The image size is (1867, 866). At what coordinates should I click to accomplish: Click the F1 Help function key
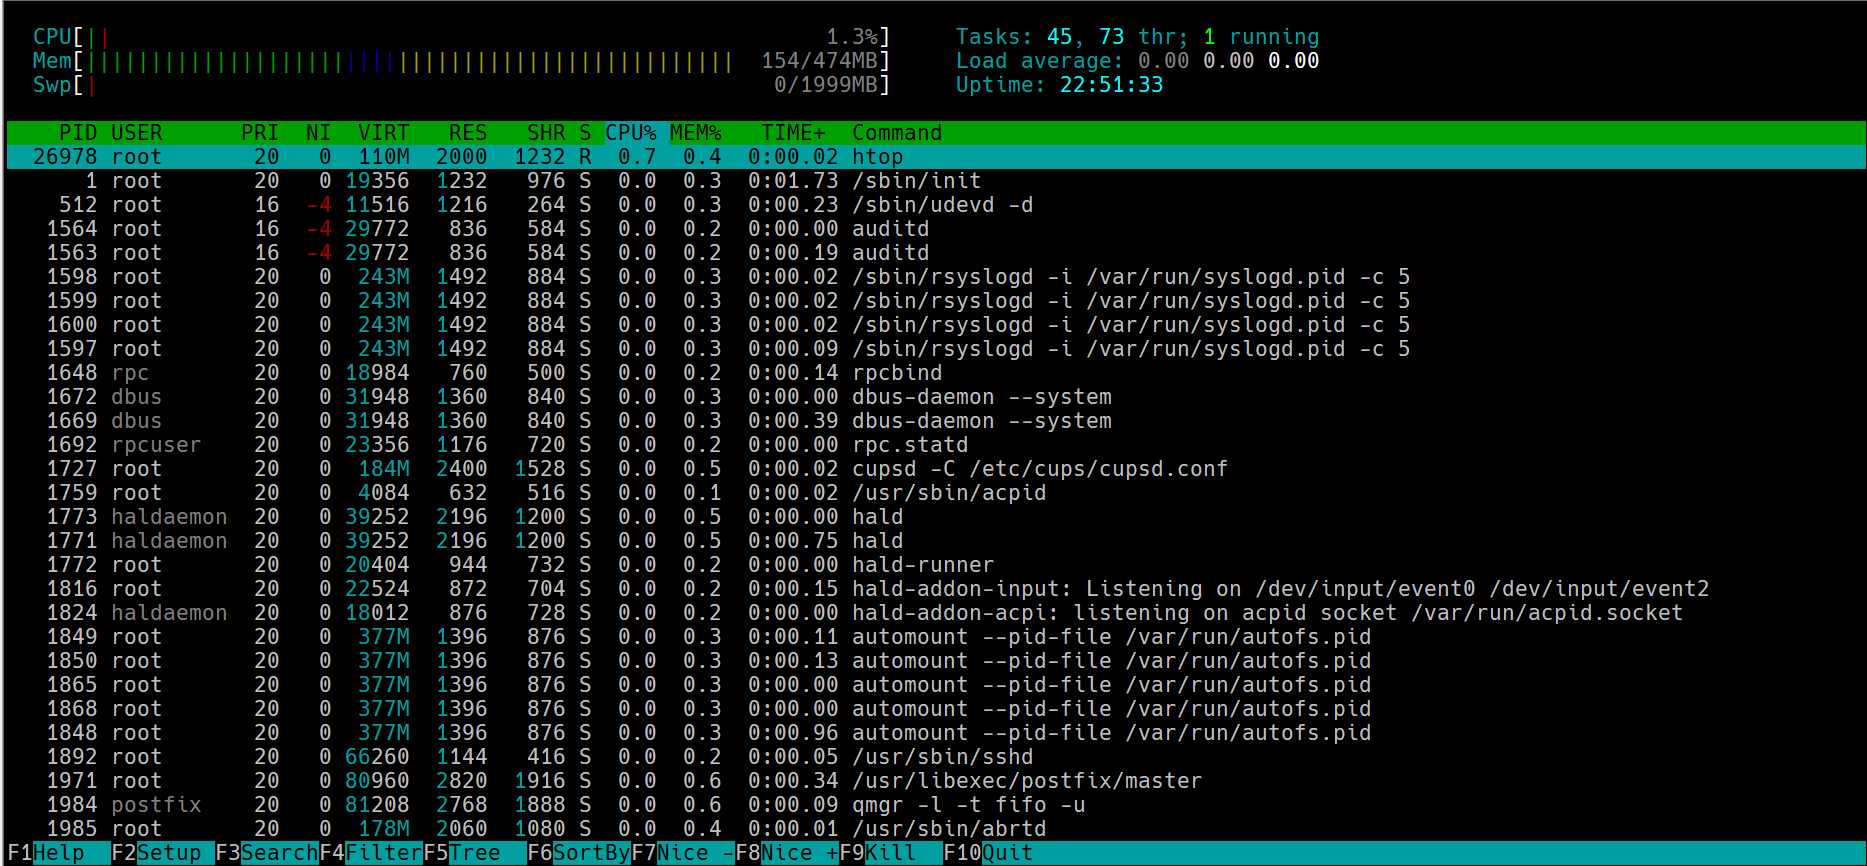click(x=58, y=853)
